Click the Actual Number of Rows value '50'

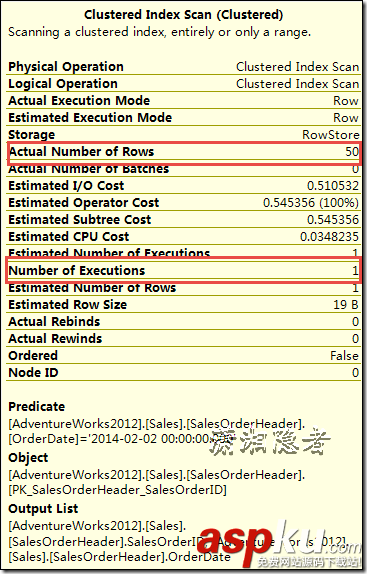352,152
